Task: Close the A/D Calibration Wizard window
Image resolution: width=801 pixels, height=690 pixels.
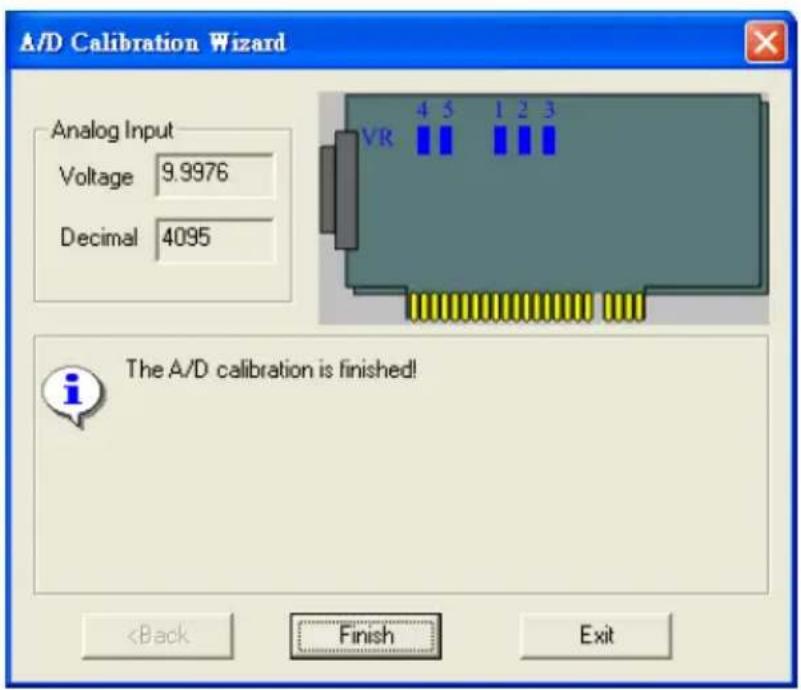Action: pos(766,42)
